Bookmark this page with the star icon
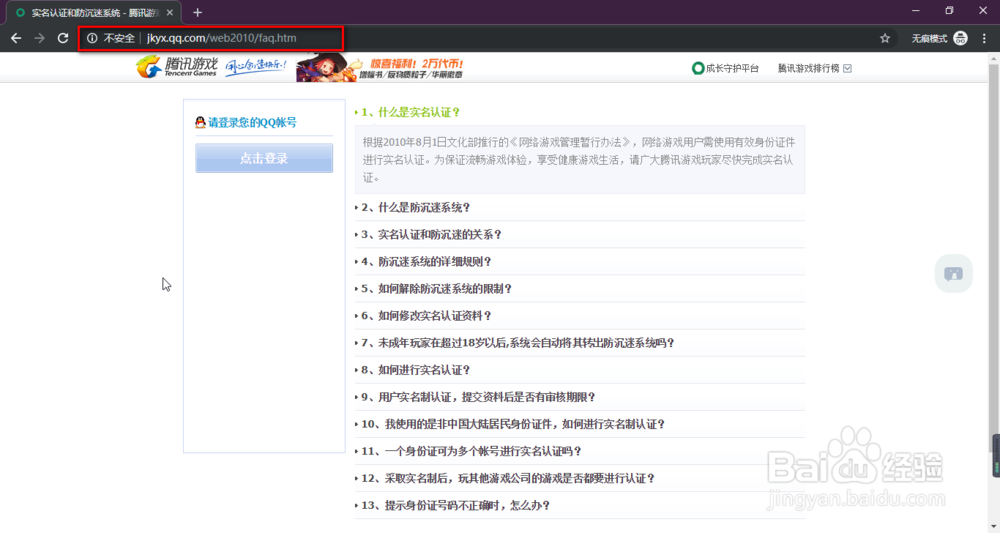This screenshot has height=533, width=1000. tap(885, 38)
